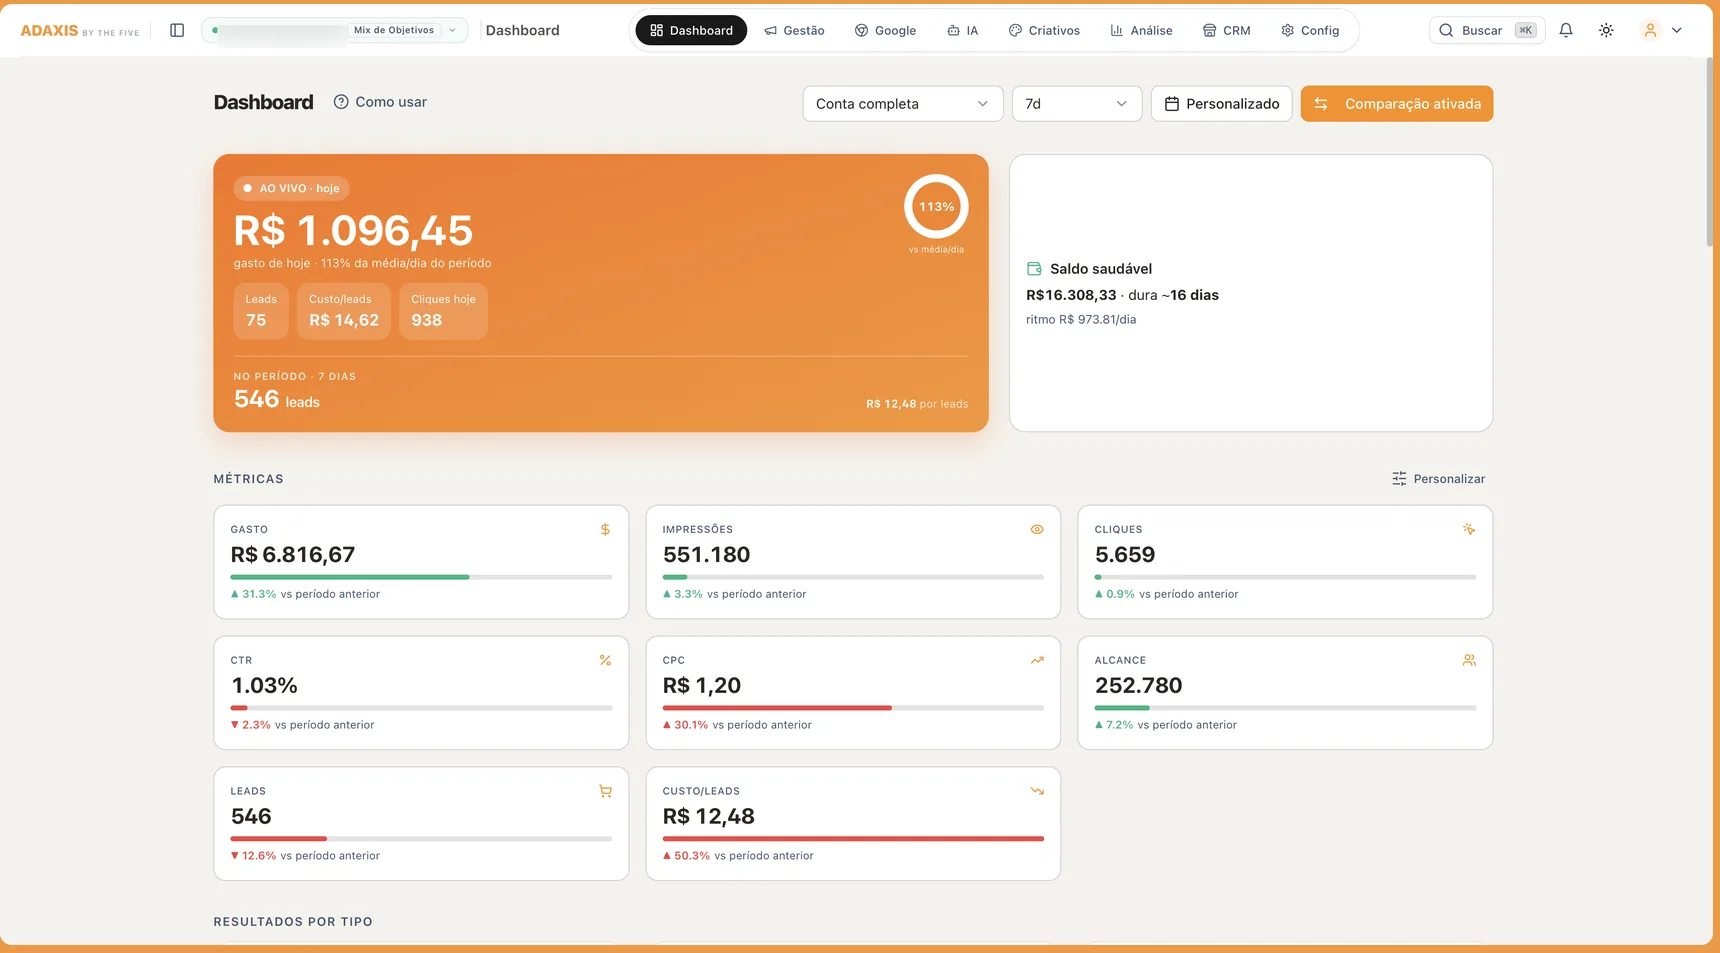
Task: Click the calendar icon in Personalizado button
Action: tap(1172, 104)
